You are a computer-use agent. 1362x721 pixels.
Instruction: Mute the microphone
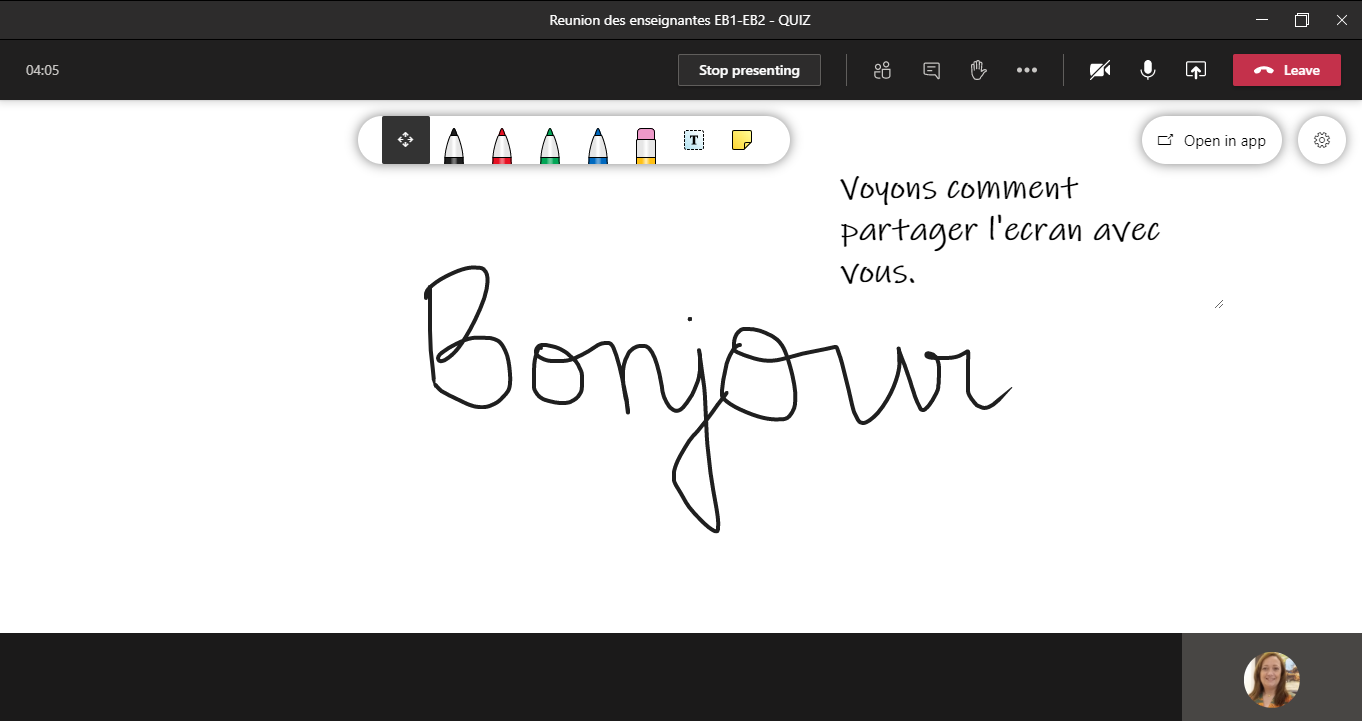pos(1148,70)
